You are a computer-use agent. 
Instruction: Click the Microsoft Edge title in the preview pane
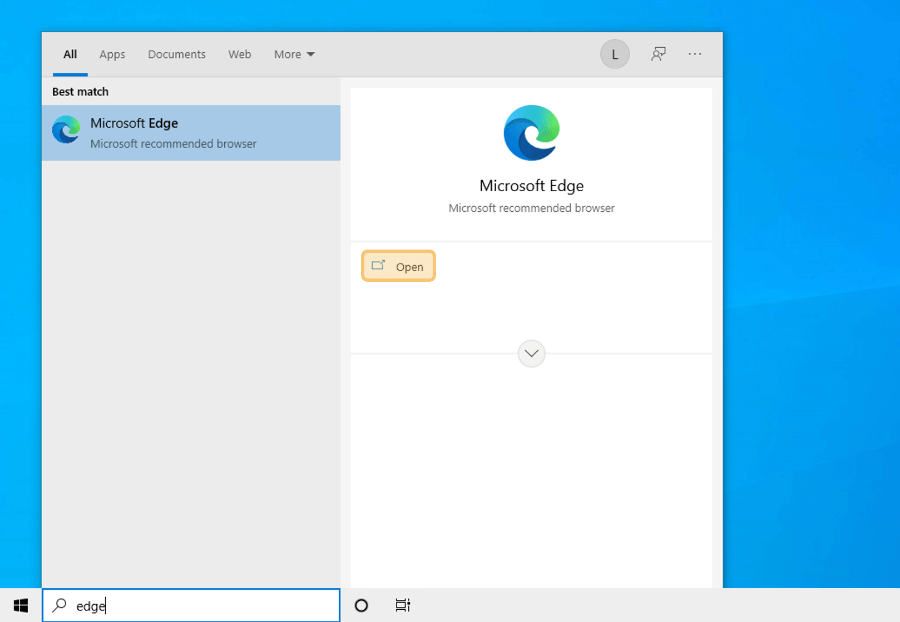click(532, 186)
